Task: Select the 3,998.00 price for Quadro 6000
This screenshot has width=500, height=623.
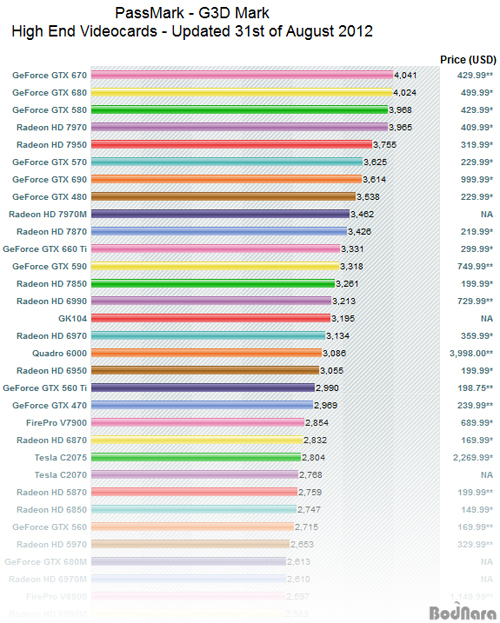Action: click(471, 354)
